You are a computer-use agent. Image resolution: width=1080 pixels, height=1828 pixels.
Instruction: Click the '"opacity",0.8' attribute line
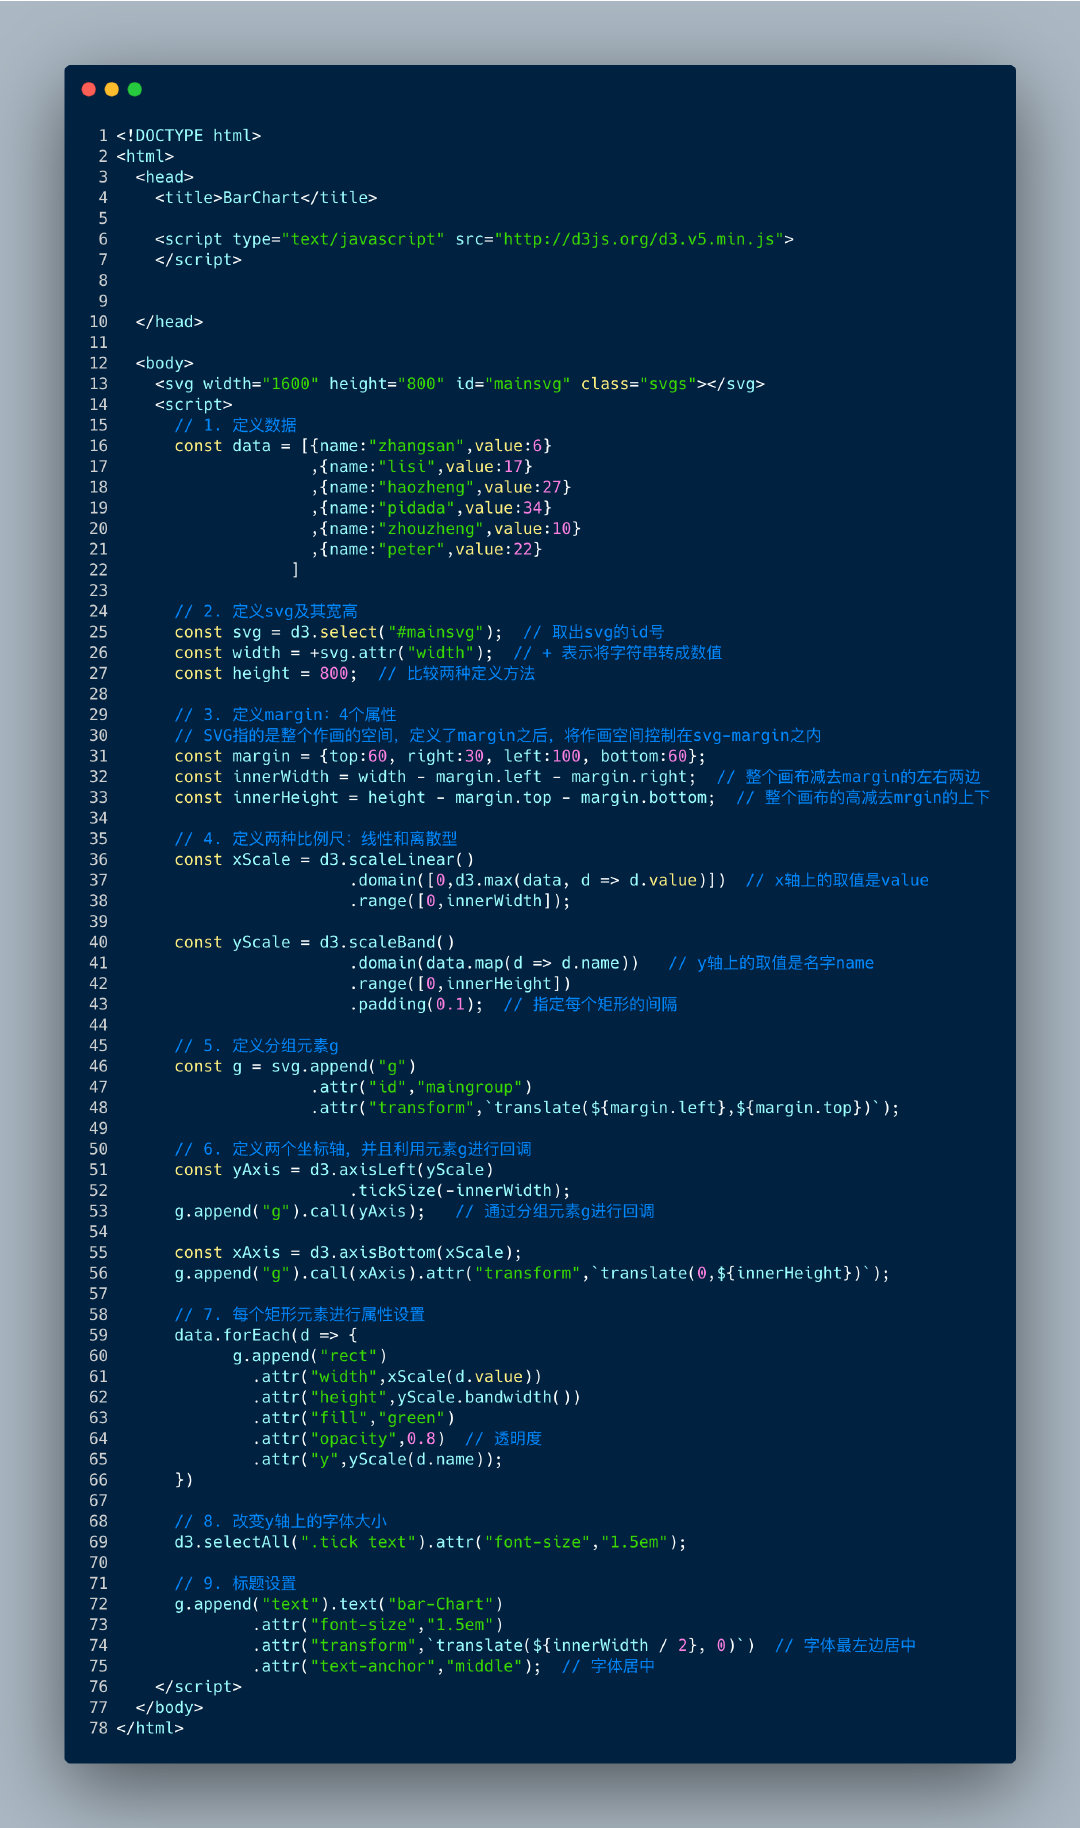point(348,1438)
